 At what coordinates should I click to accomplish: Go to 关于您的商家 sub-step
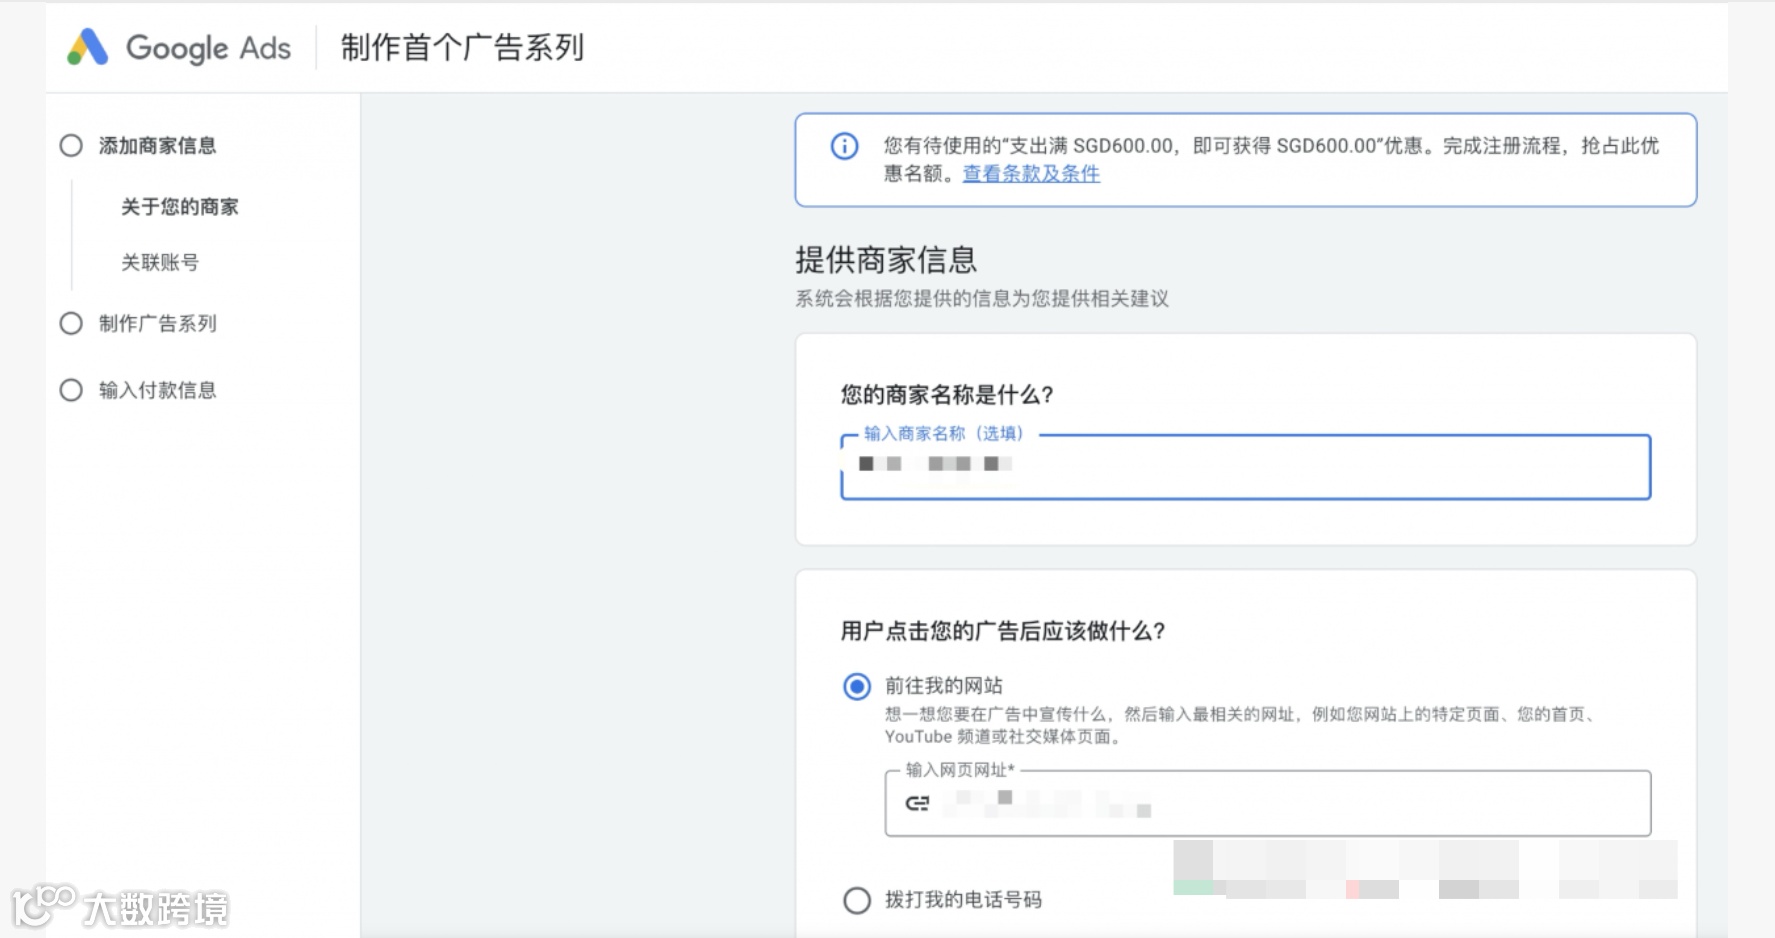180,207
